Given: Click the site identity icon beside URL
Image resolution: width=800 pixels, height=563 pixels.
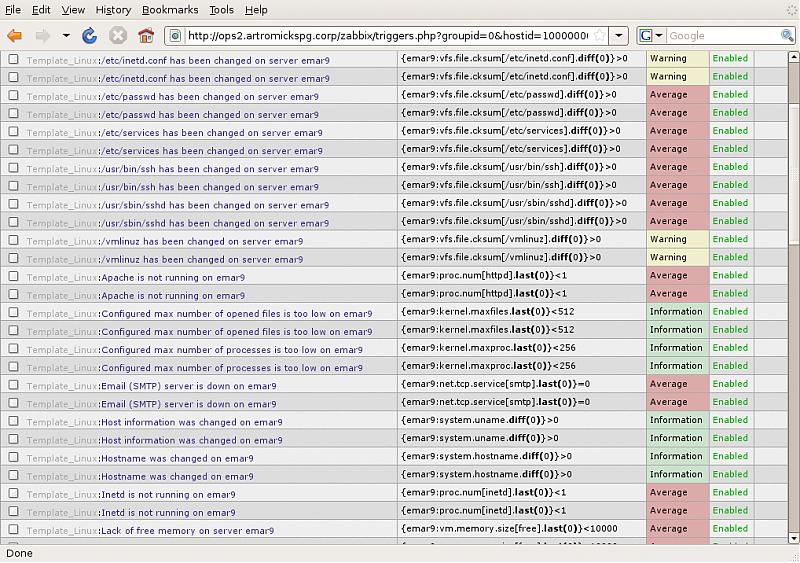Looking at the screenshot, I should (x=175, y=35).
